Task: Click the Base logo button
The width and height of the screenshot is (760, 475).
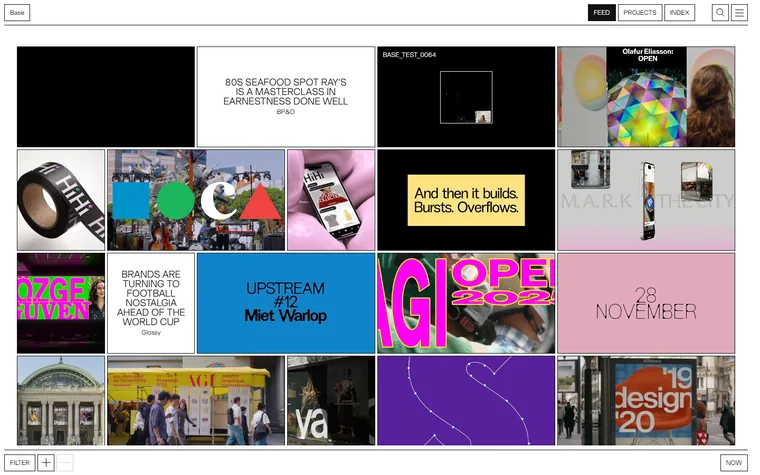Action: click(17, 13)
